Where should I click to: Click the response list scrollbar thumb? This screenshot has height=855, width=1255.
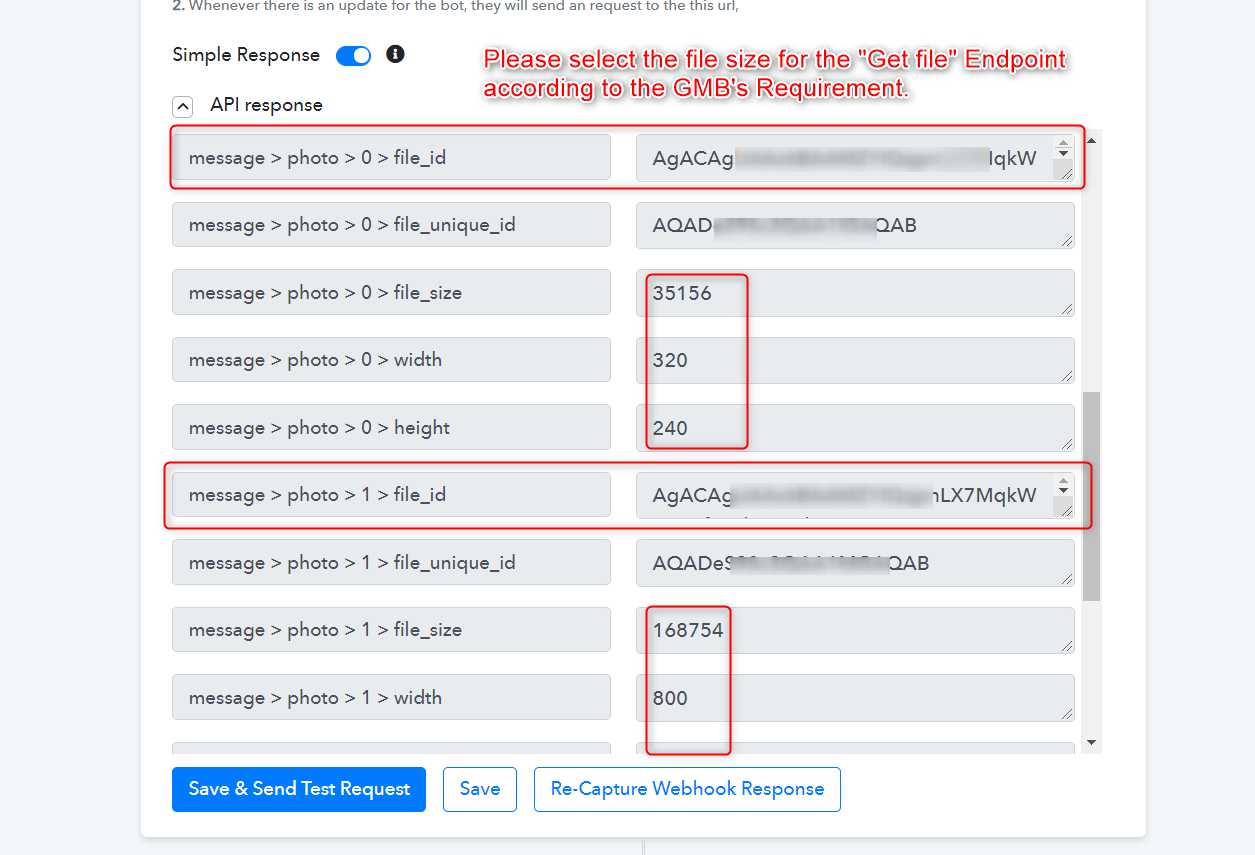coord(1091,496)
